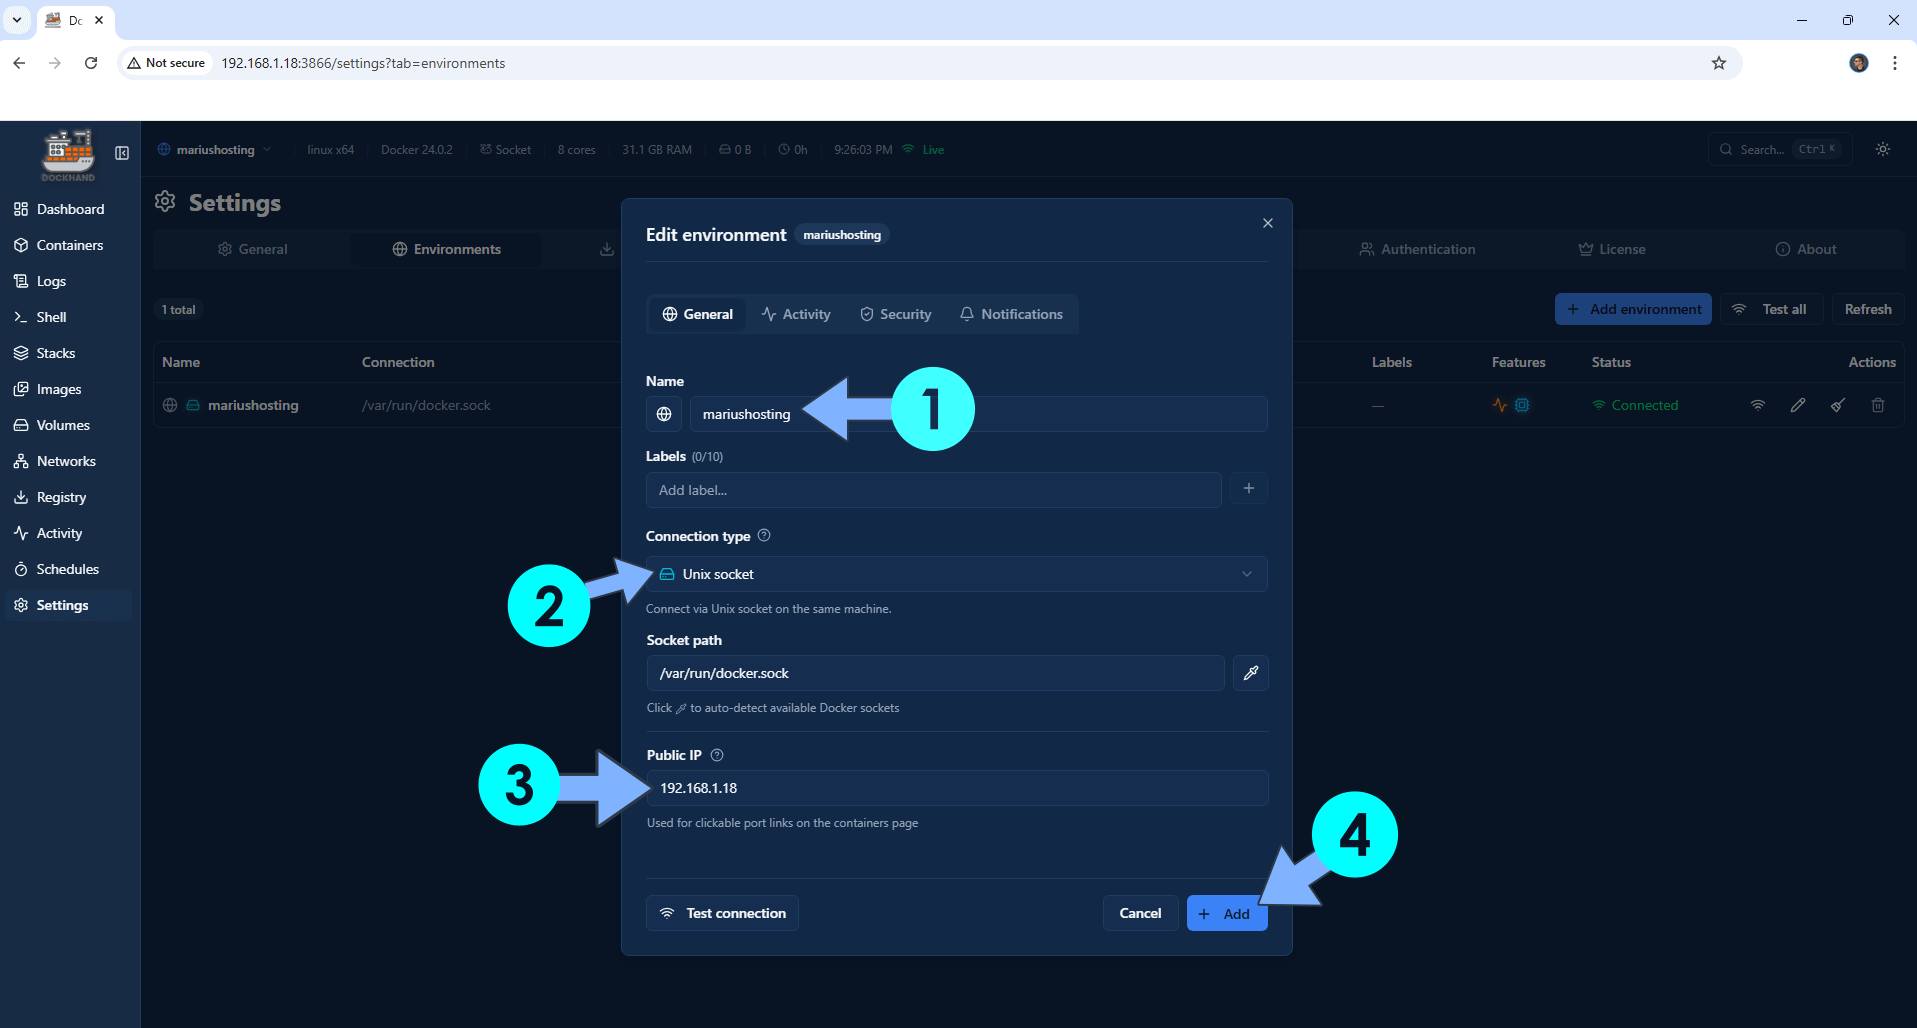The height and width of the screenshot is (1028, 1917).
Task: Open the Networks section
Action: tap(66, 461)
